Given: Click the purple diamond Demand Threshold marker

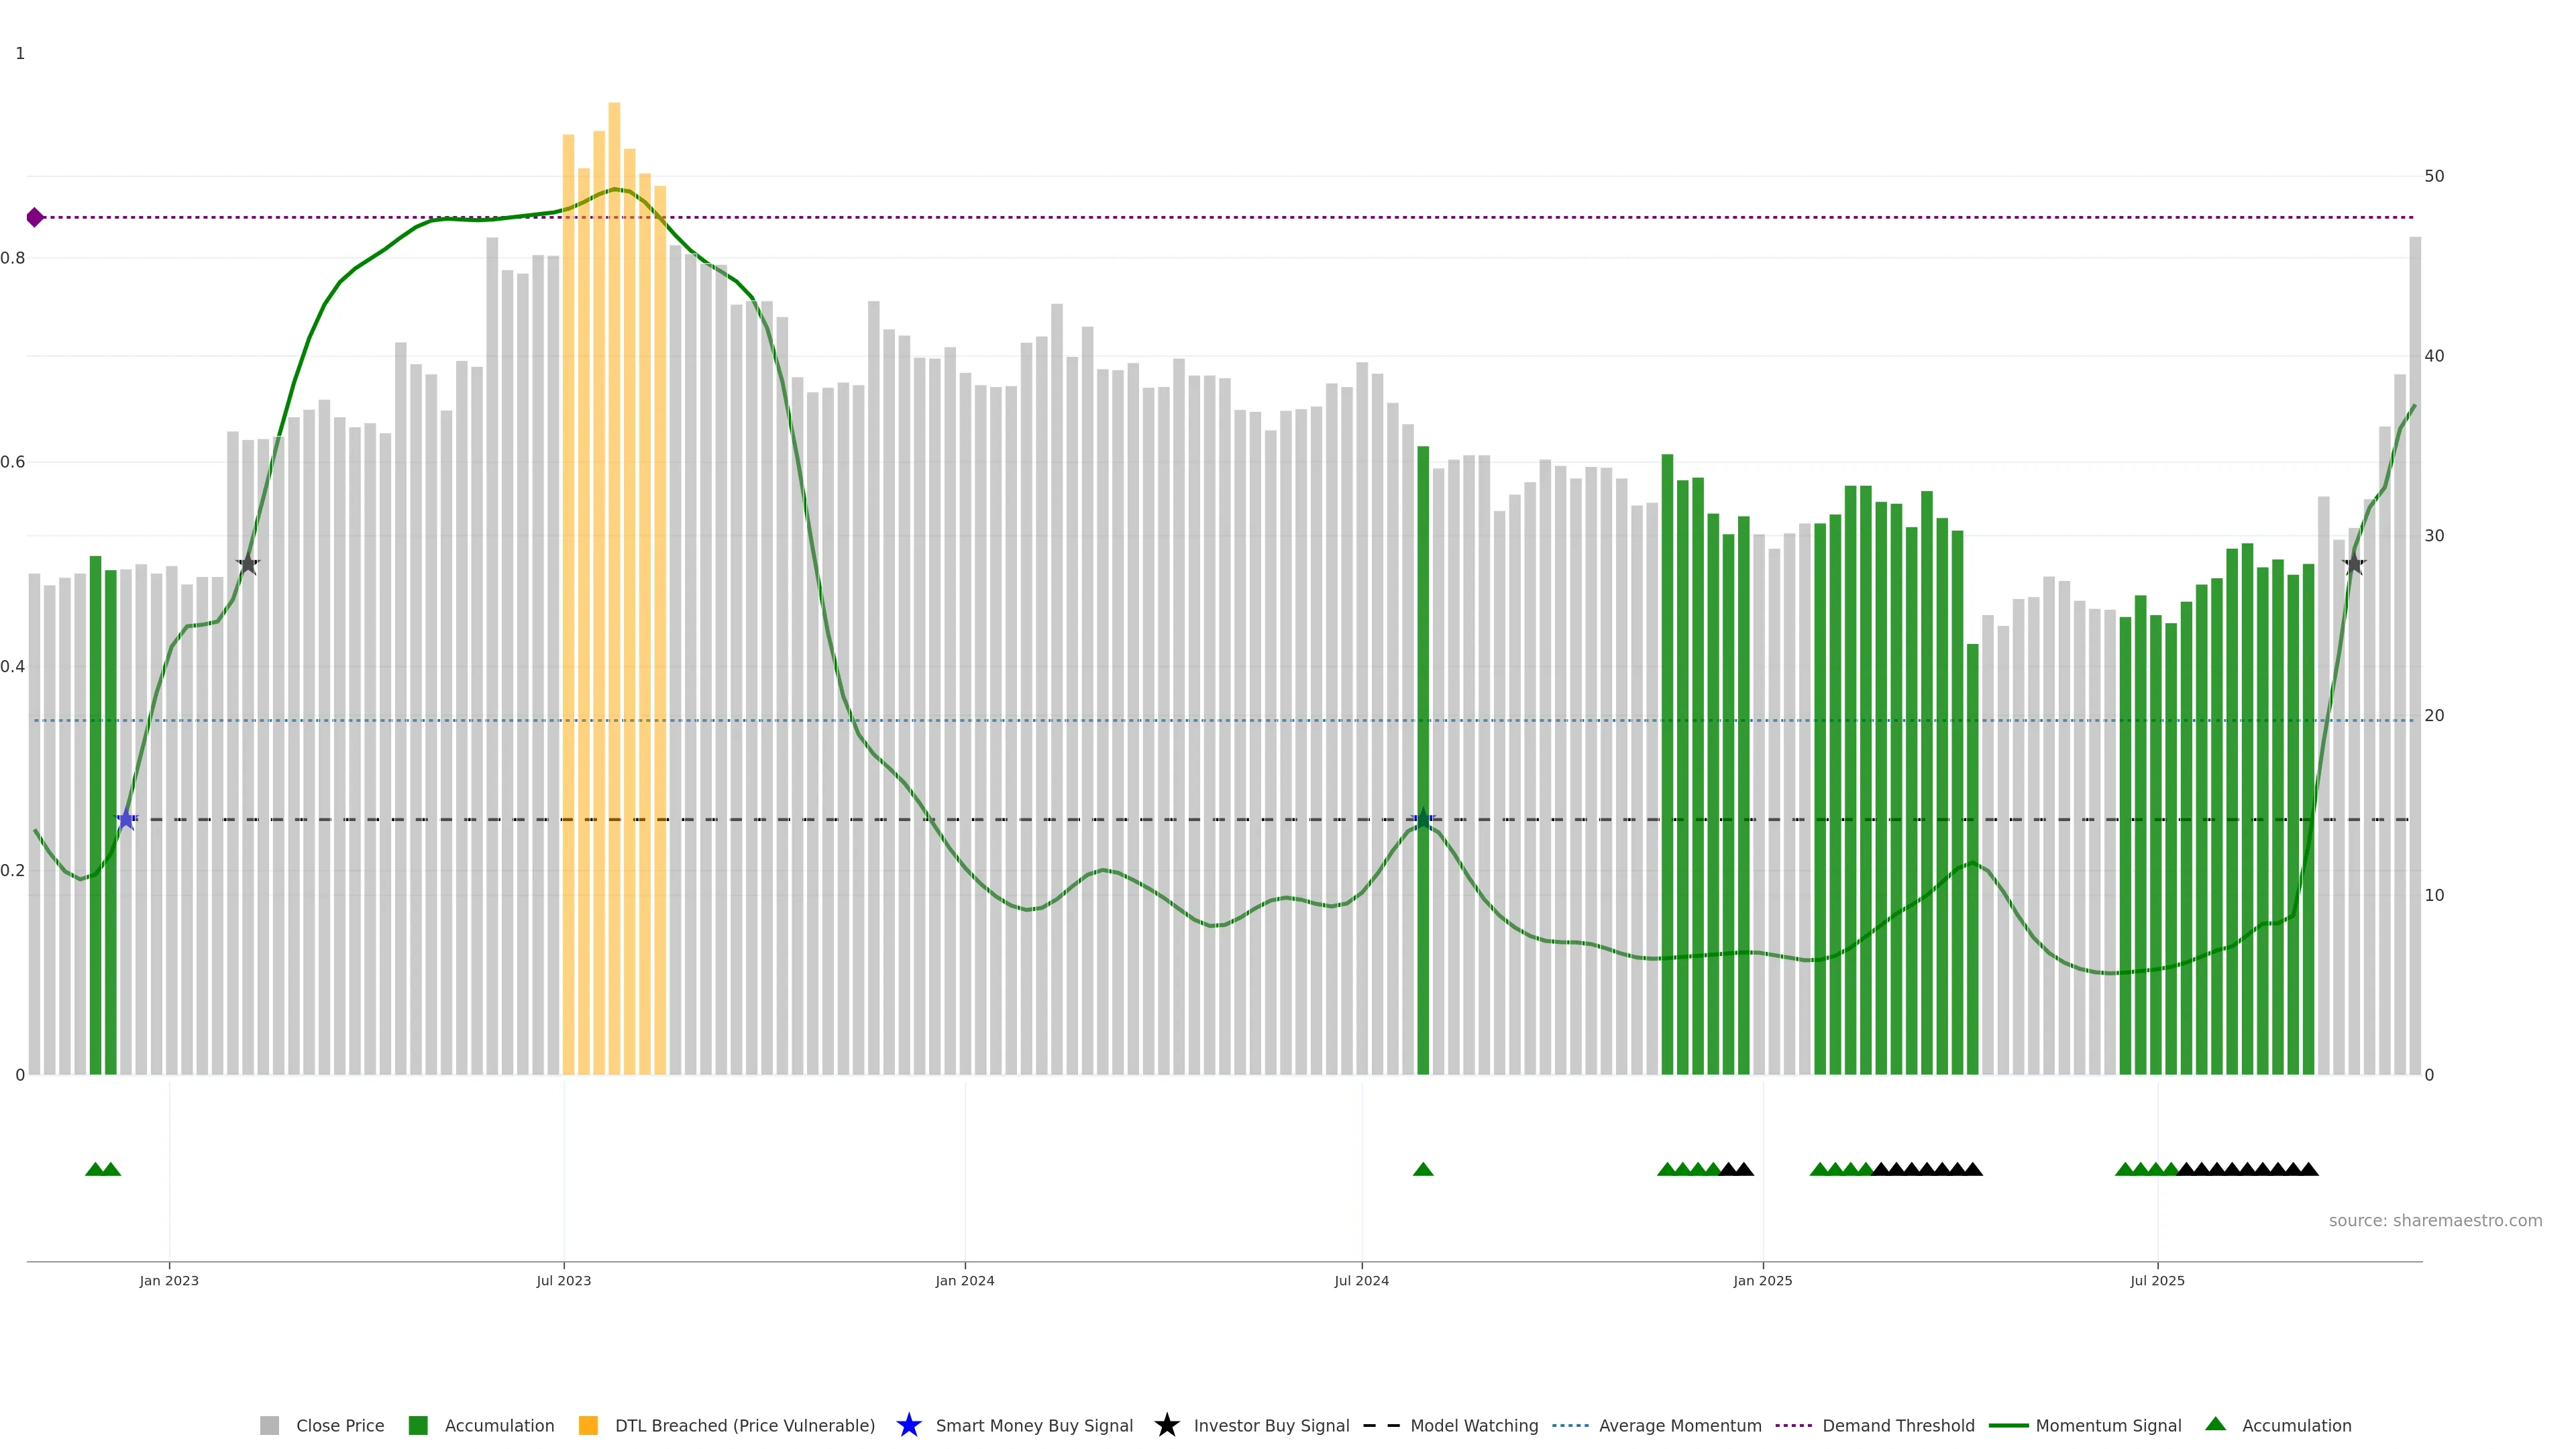Looking at the screenshot, I should pos(35,217).
